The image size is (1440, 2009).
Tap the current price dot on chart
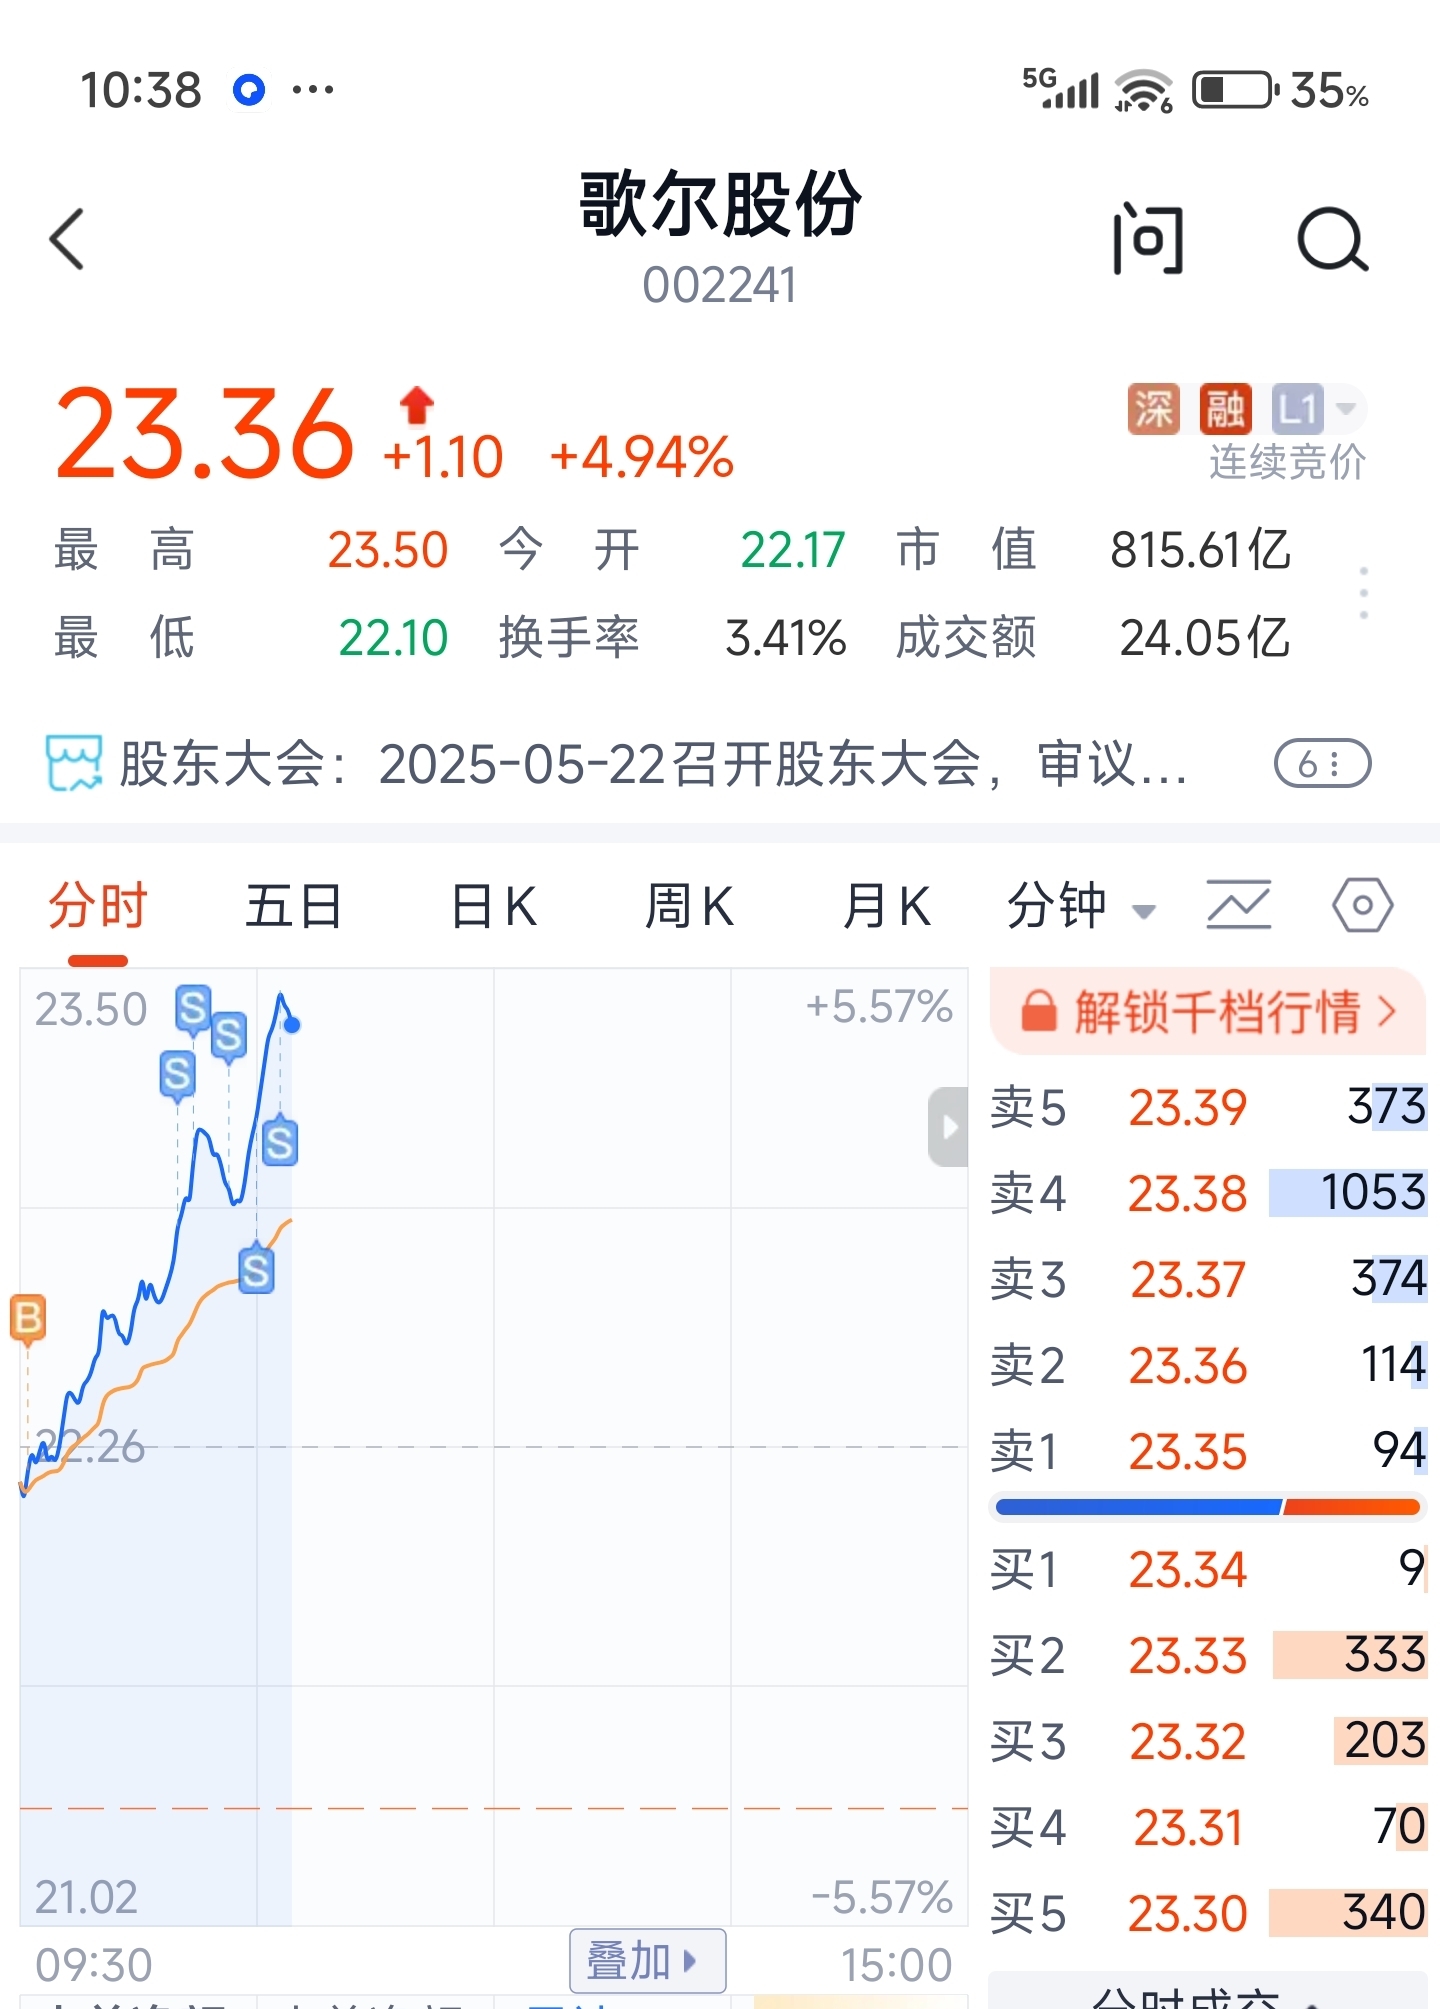[x=292, y=1024]
